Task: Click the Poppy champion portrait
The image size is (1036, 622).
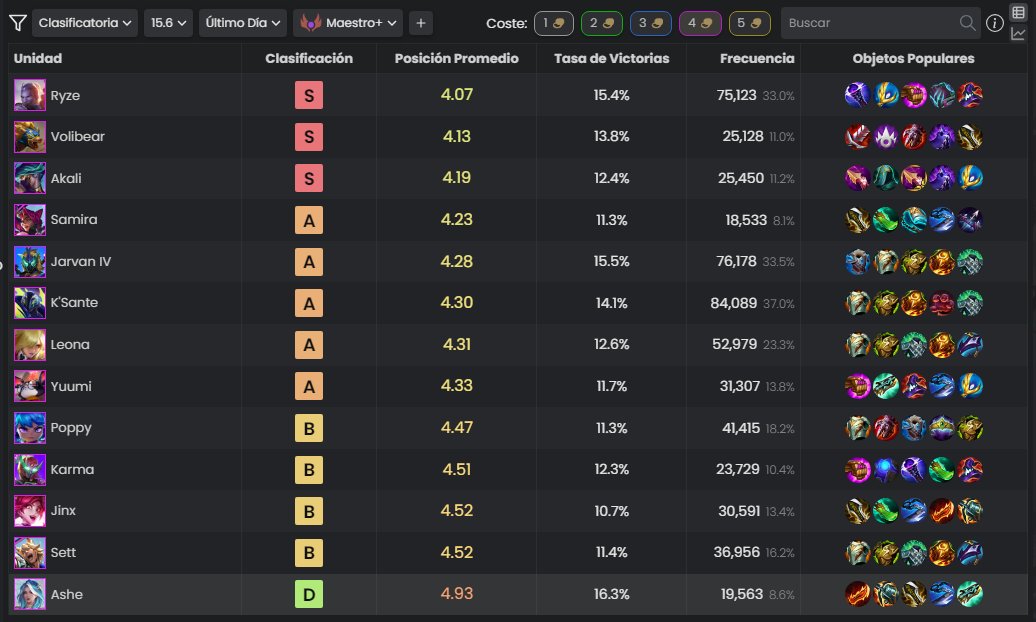Action: [x=30, y=428]
